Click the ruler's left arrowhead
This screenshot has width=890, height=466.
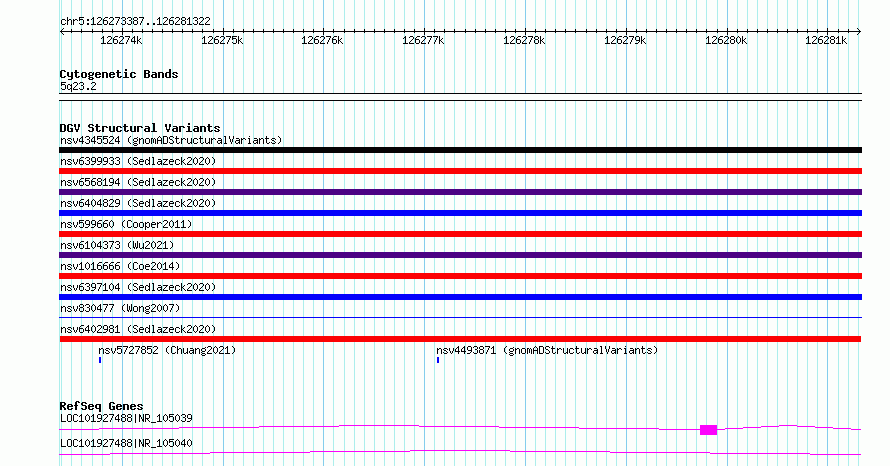(62, 32)
